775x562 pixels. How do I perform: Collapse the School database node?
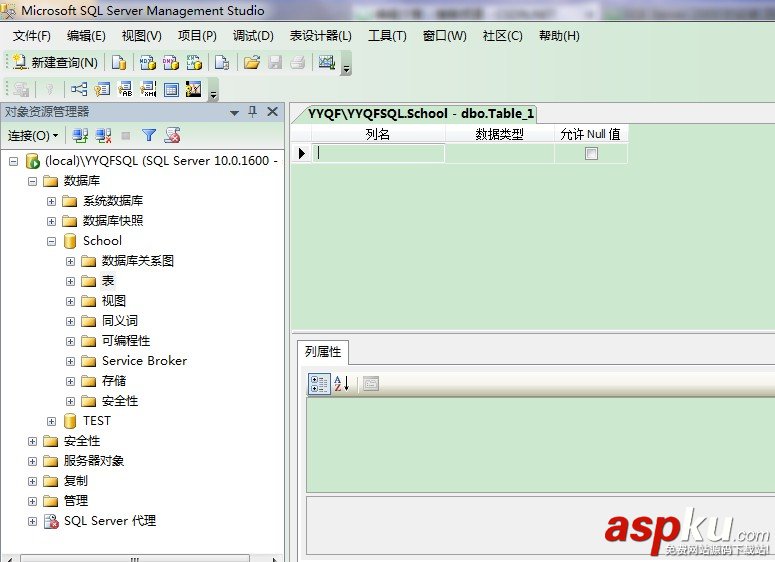click(x=51, y=241)
